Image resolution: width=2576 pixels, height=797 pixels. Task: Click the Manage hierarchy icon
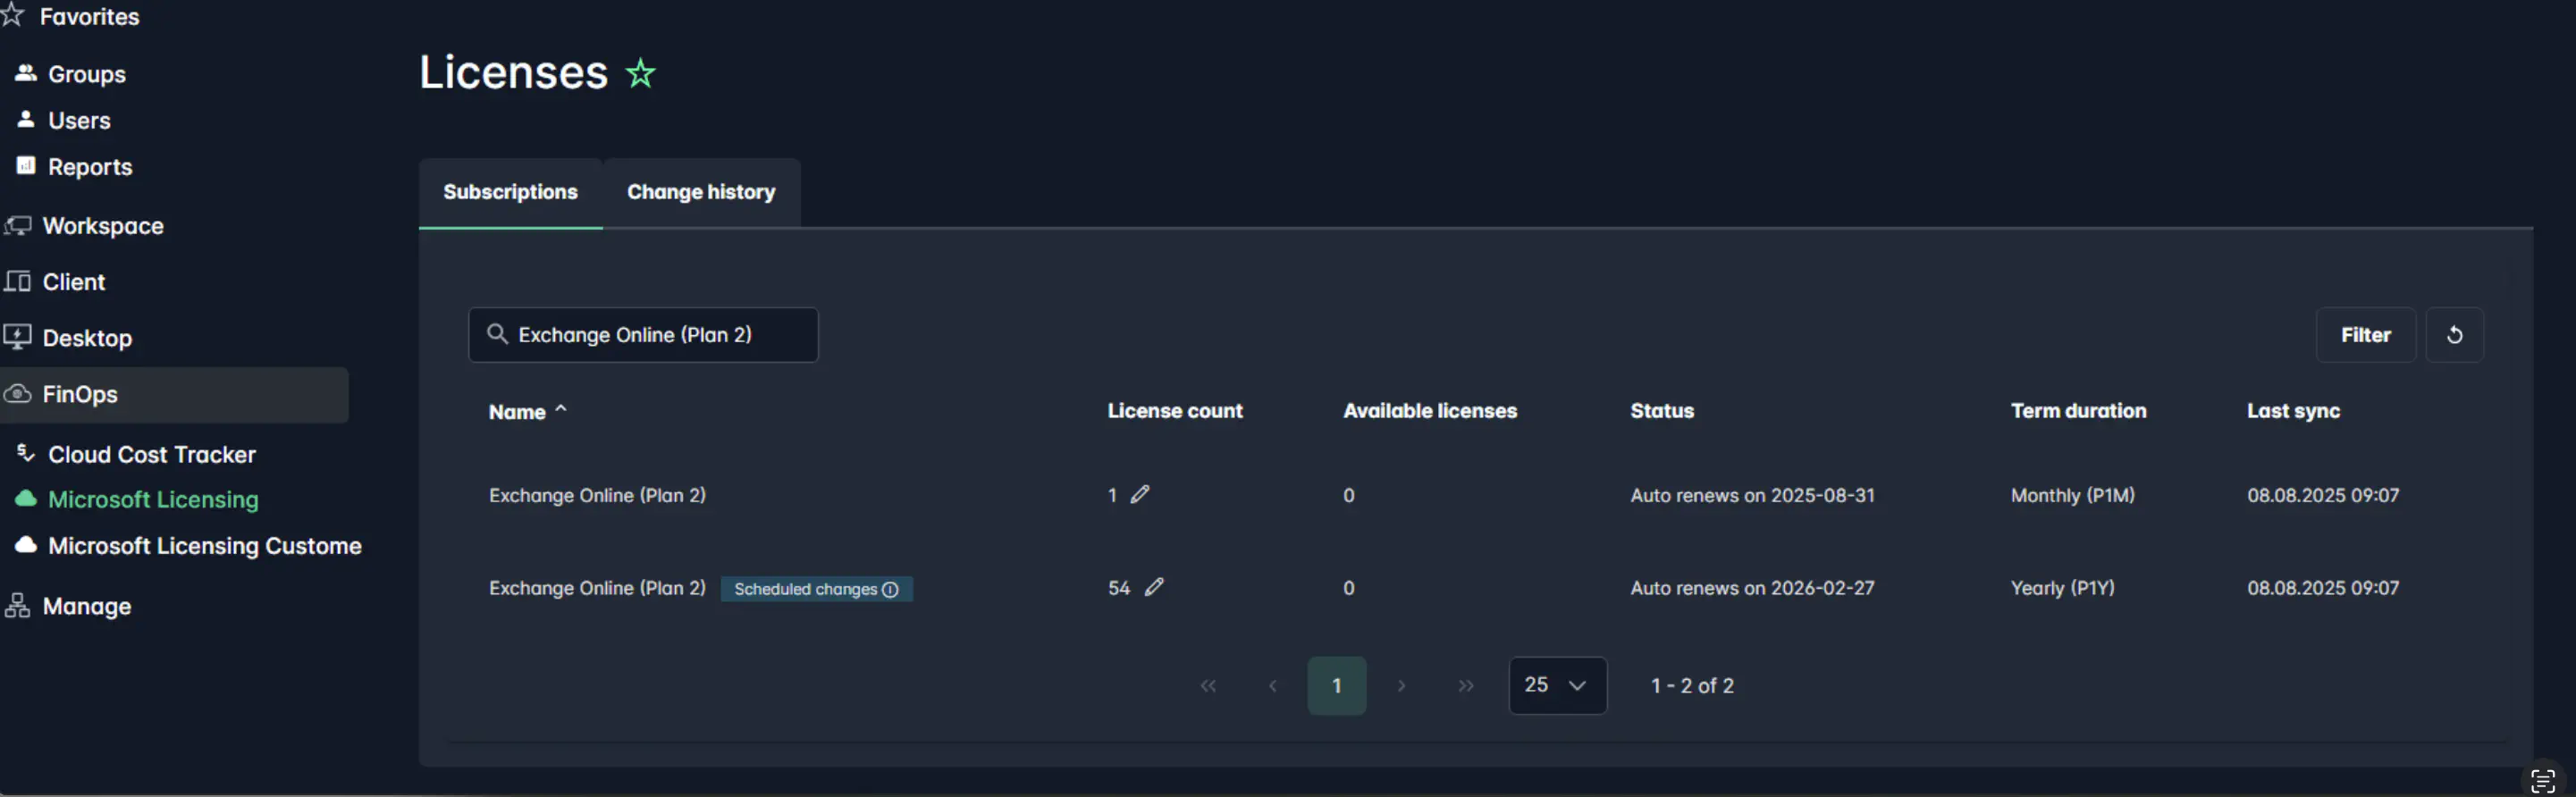click(17, 605)
